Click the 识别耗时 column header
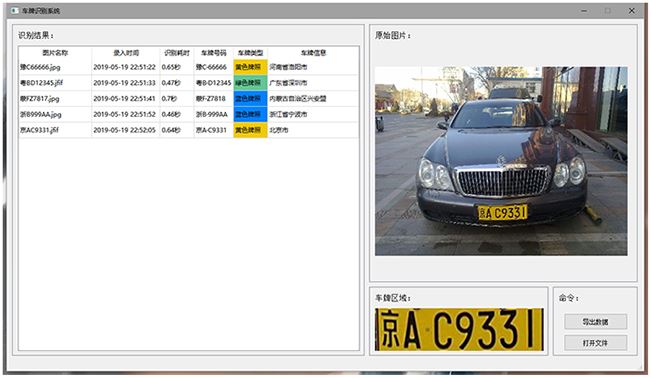The width and height of the screenshot is (651, 378). click(177, 53)
